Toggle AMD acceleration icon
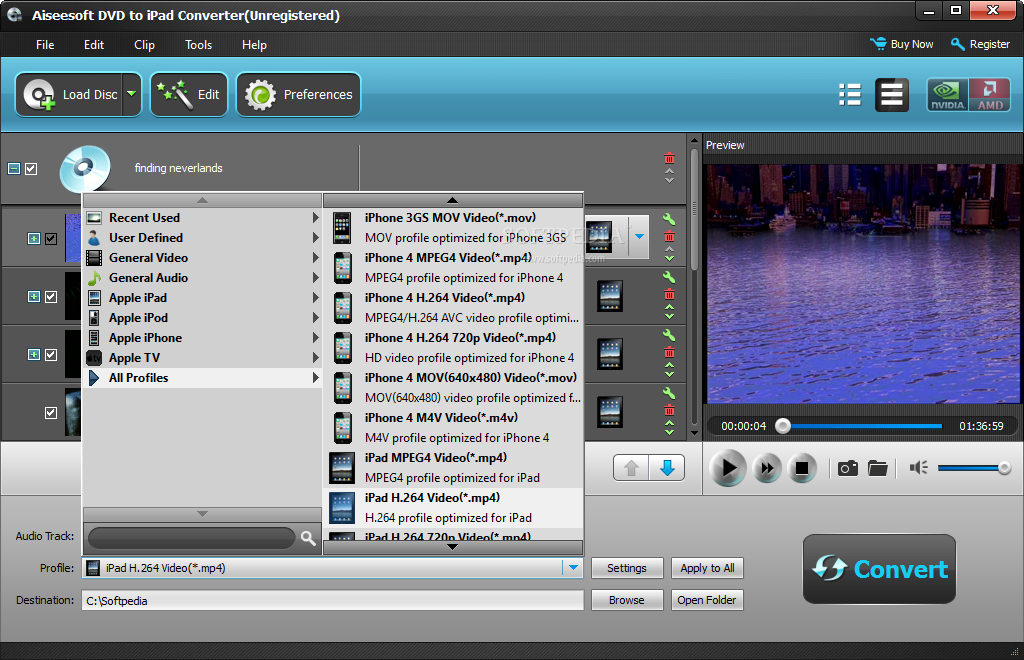Viewport: 1024px width, 660px height. point(989,95)
